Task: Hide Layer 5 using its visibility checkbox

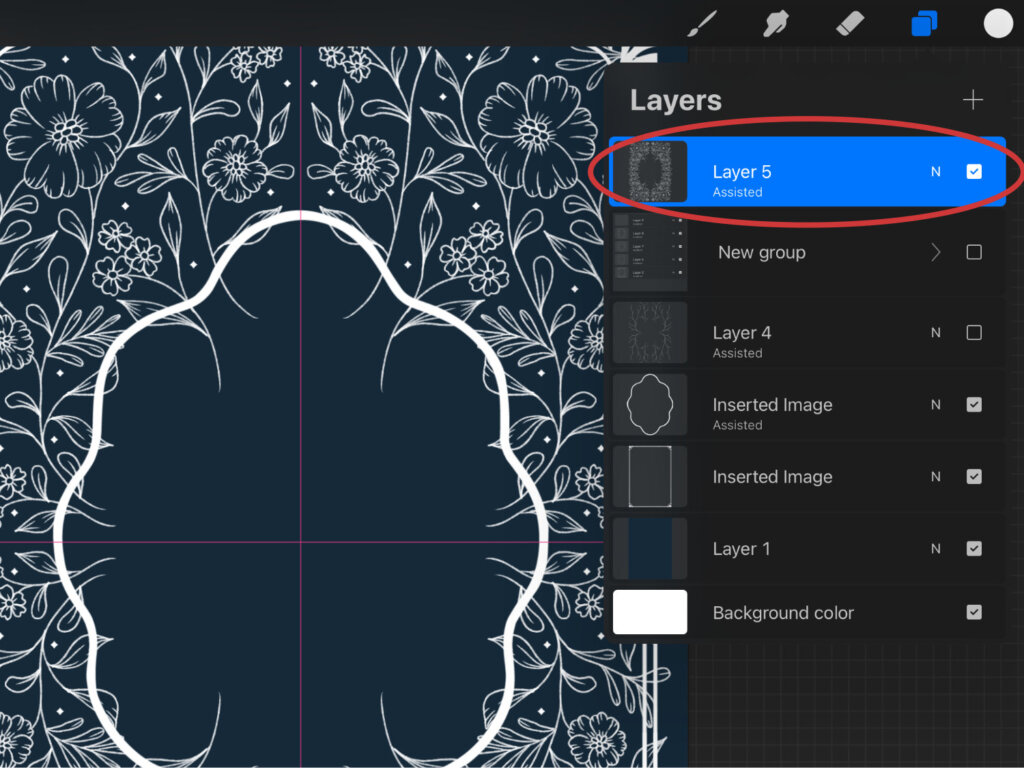Action: (x=974, y=172)
